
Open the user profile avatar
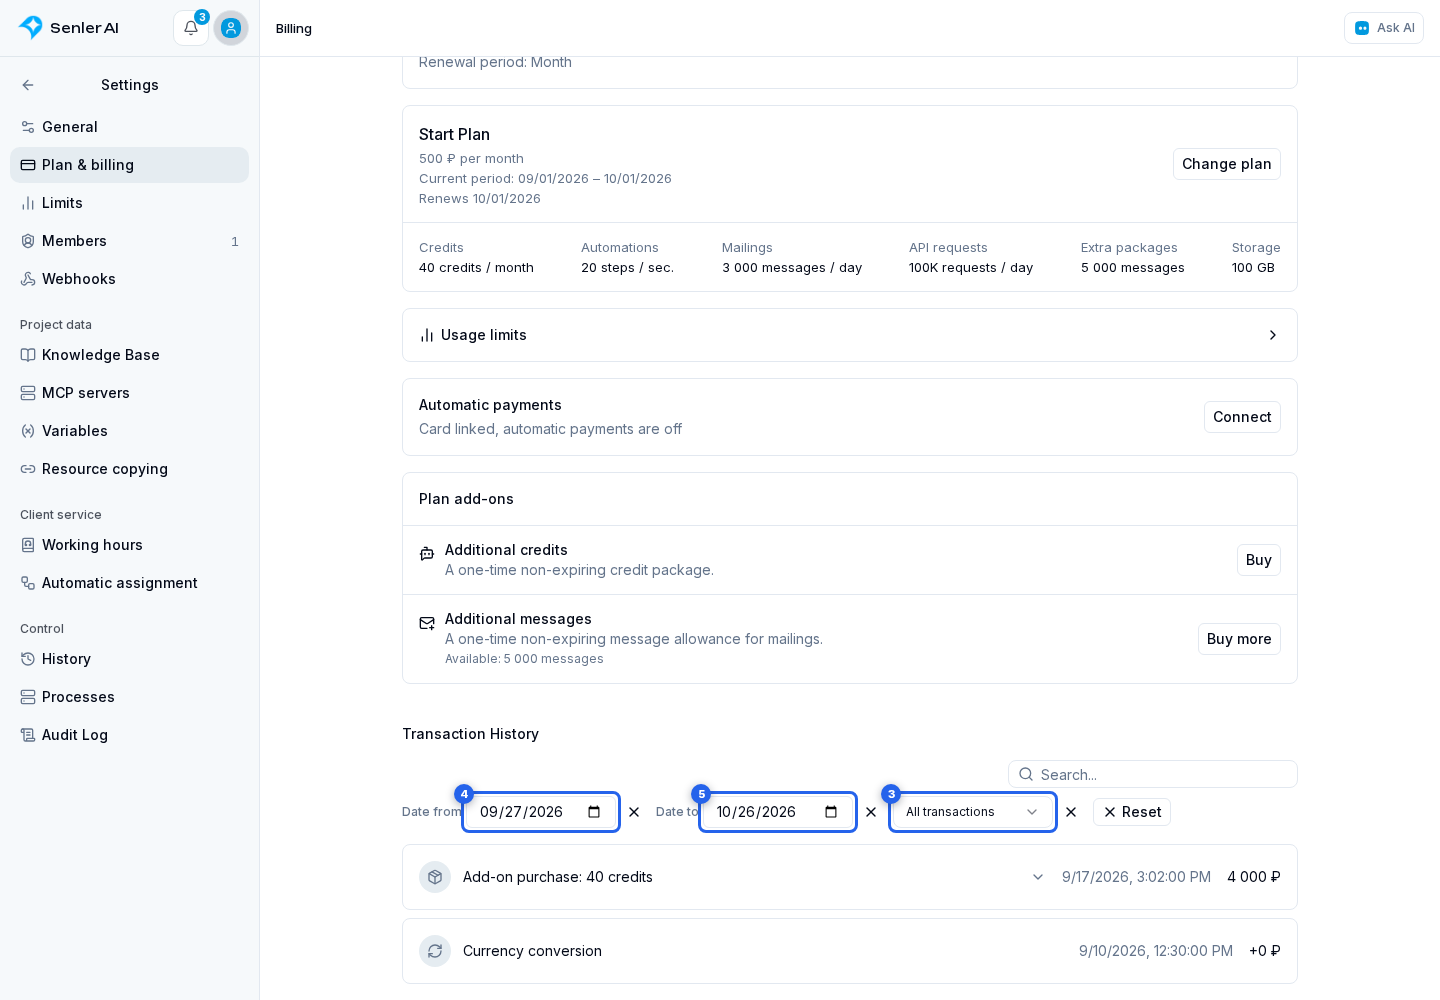pyautogui.click(x=231, y=28)
